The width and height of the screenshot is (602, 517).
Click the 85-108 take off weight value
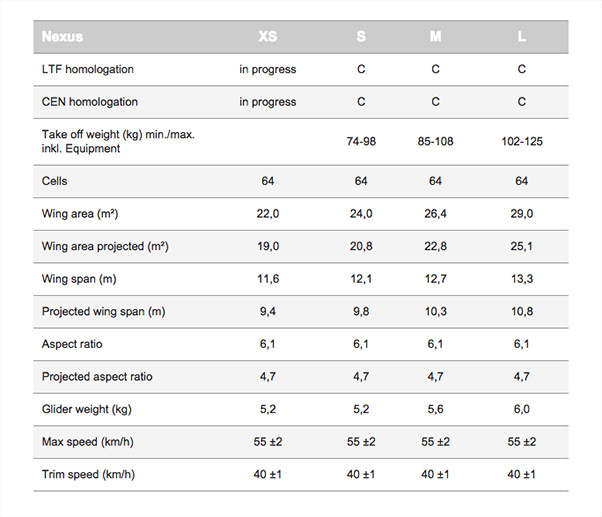tap(435, 141)
